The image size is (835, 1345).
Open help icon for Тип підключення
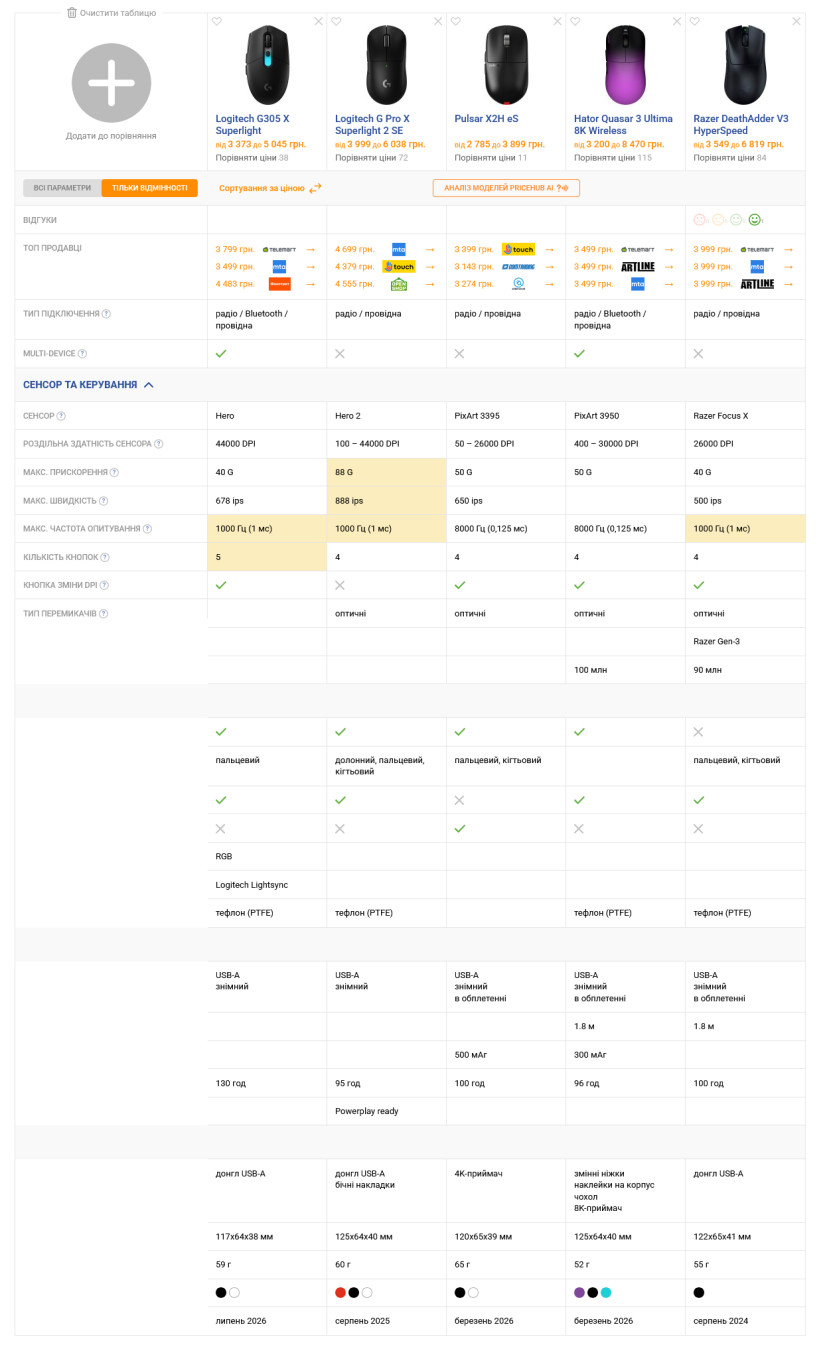pos(106,314)
